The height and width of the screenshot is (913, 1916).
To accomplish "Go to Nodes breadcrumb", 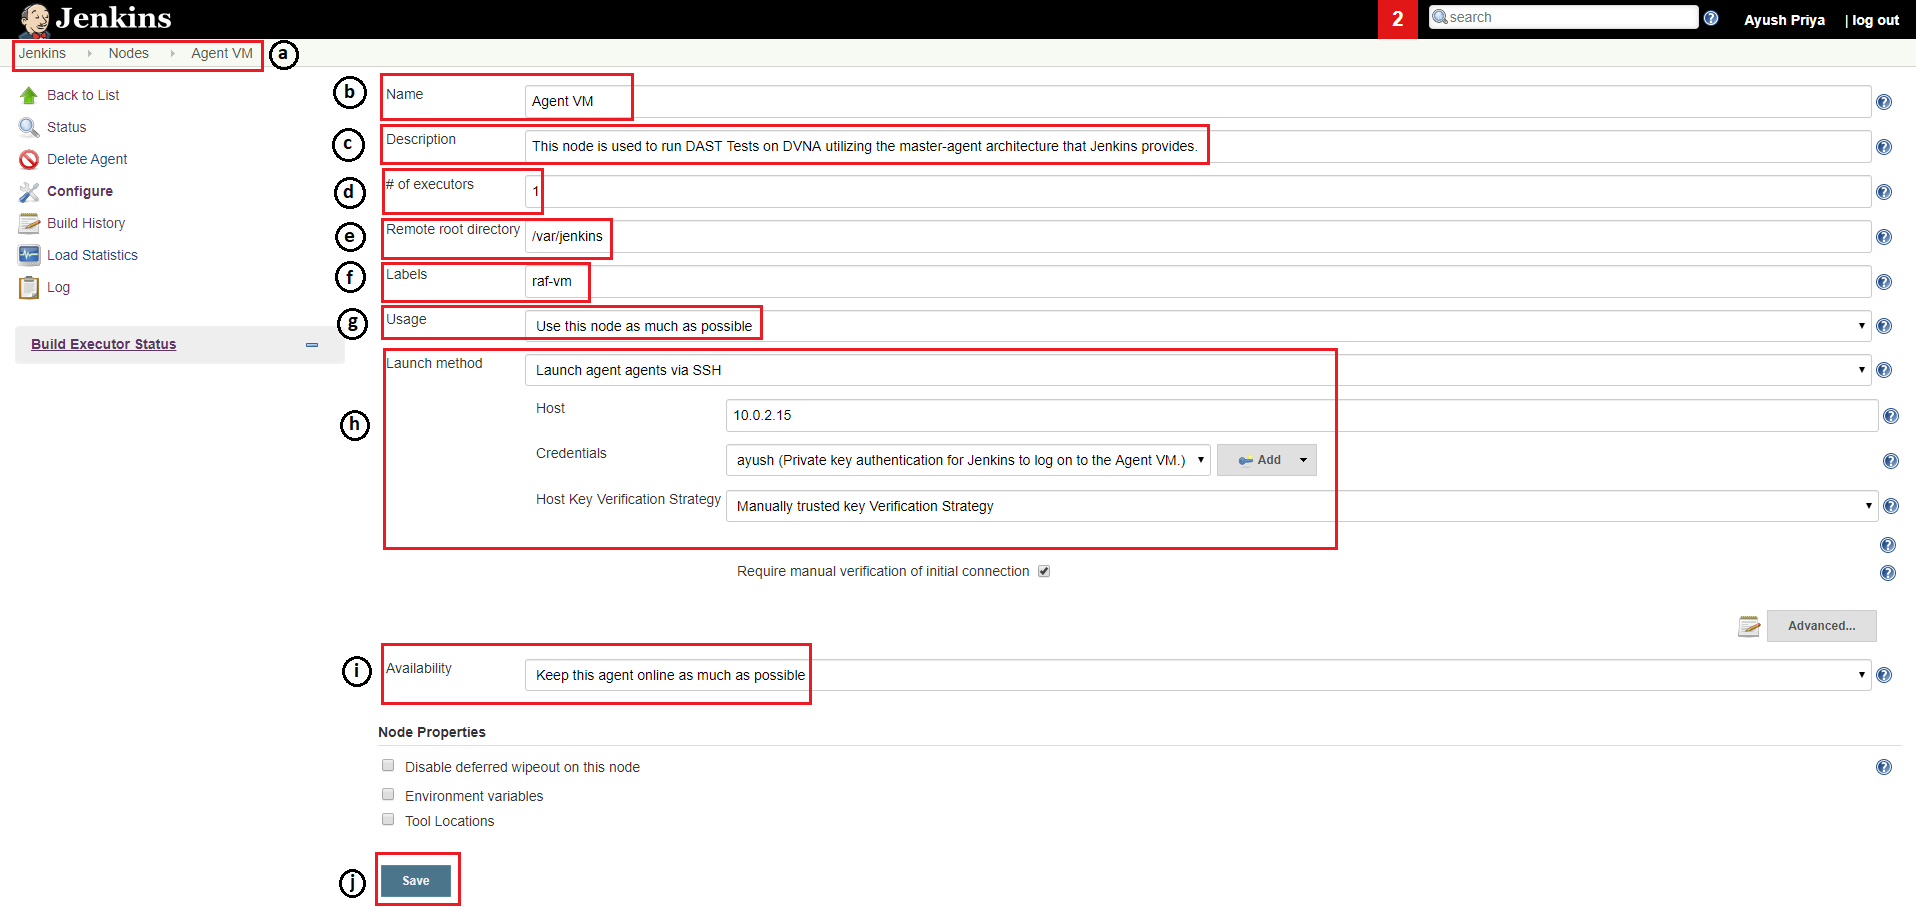I will (129, 53).
